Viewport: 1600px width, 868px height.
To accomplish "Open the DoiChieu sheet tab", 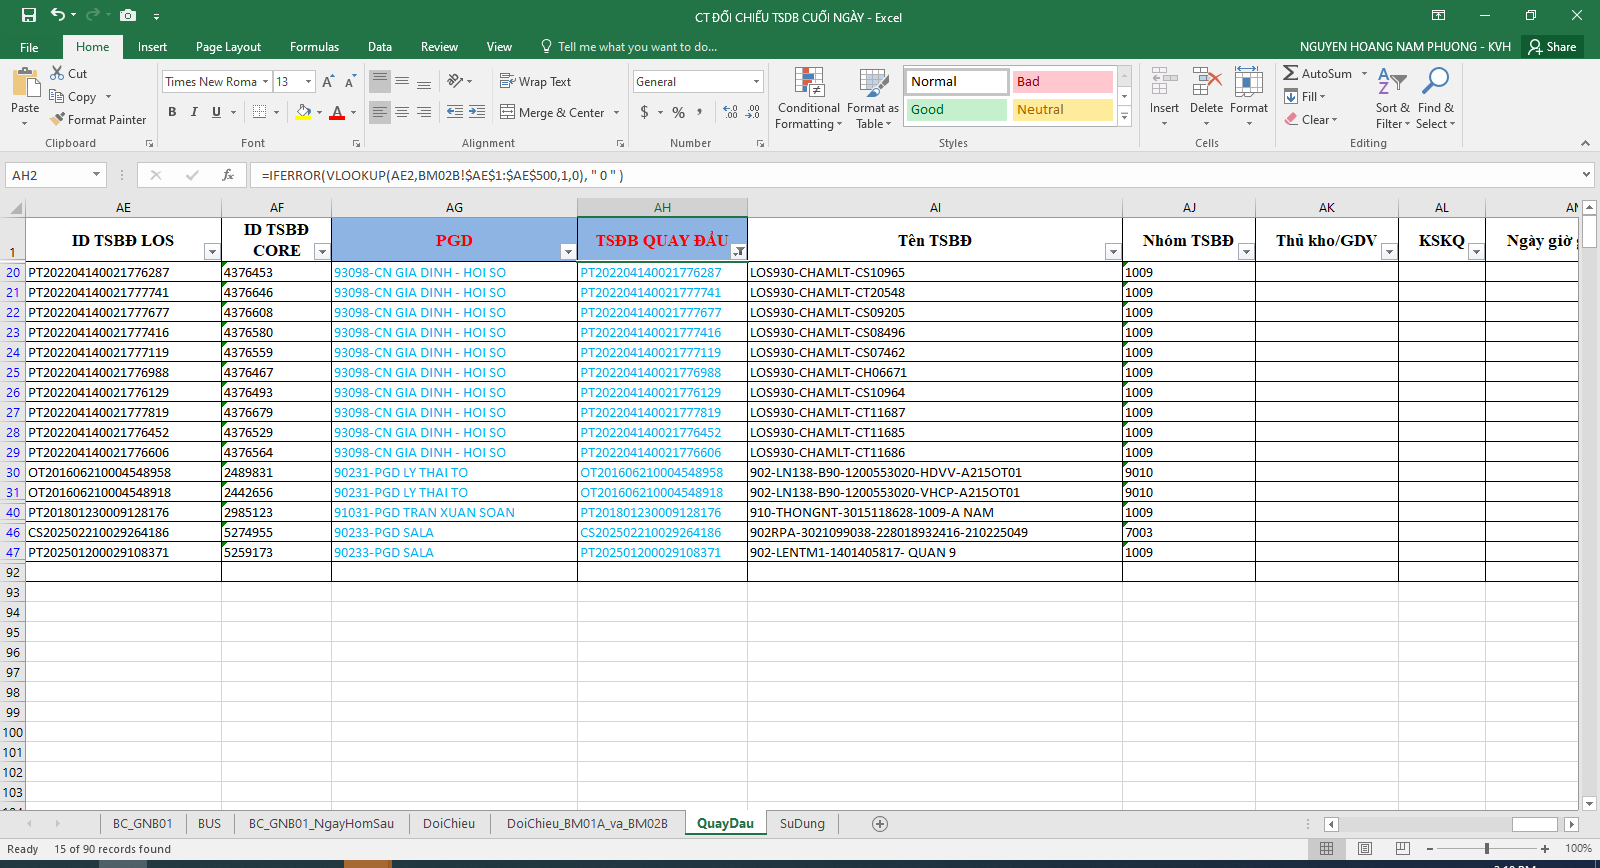I will click(x=449, y=824).
